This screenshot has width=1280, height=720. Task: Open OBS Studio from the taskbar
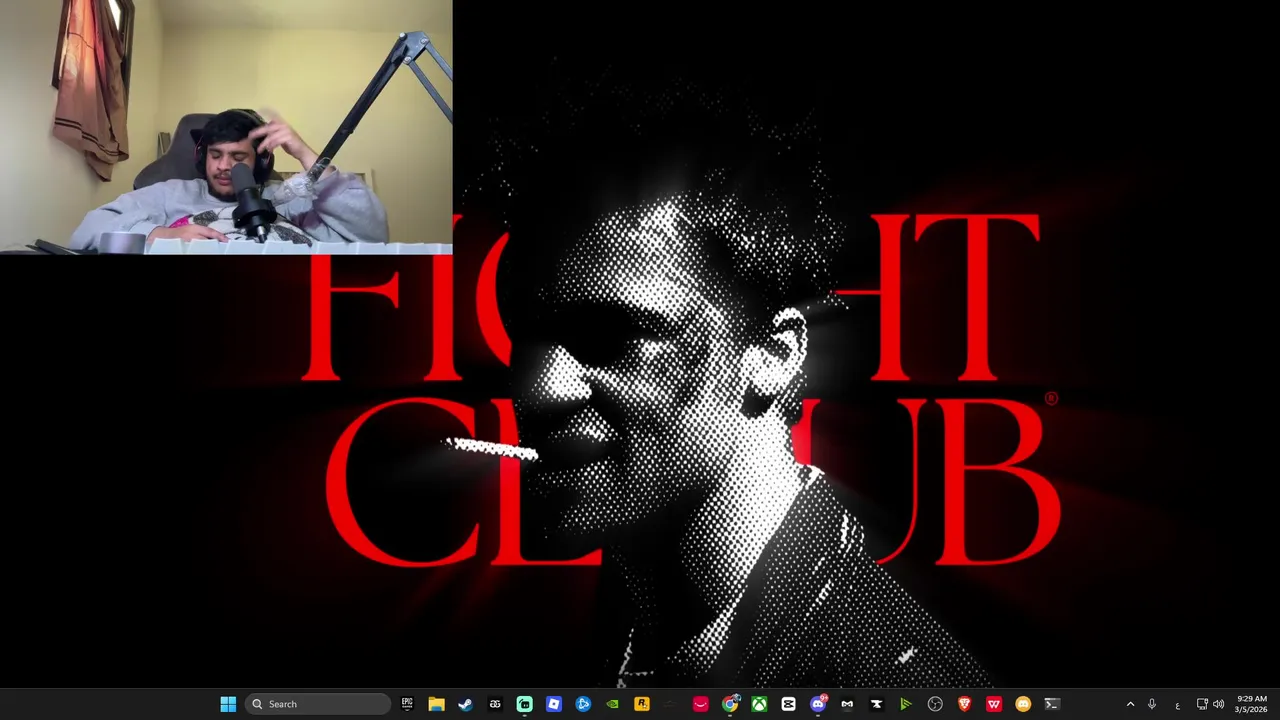click(935, 704)
